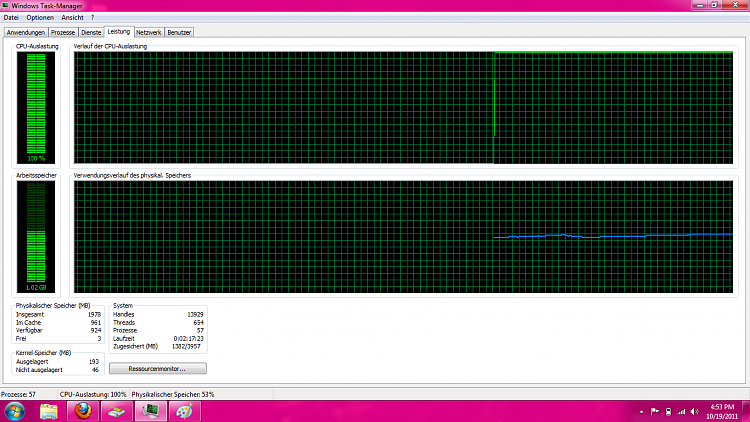Click the Handles label
The height and width of the screenshot is (422, 750).
(123, 314)
